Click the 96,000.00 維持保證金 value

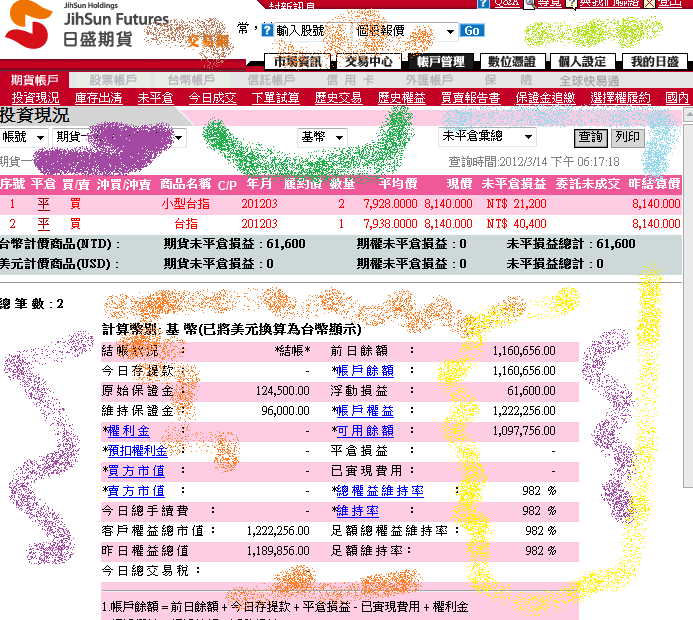(285, 411)
